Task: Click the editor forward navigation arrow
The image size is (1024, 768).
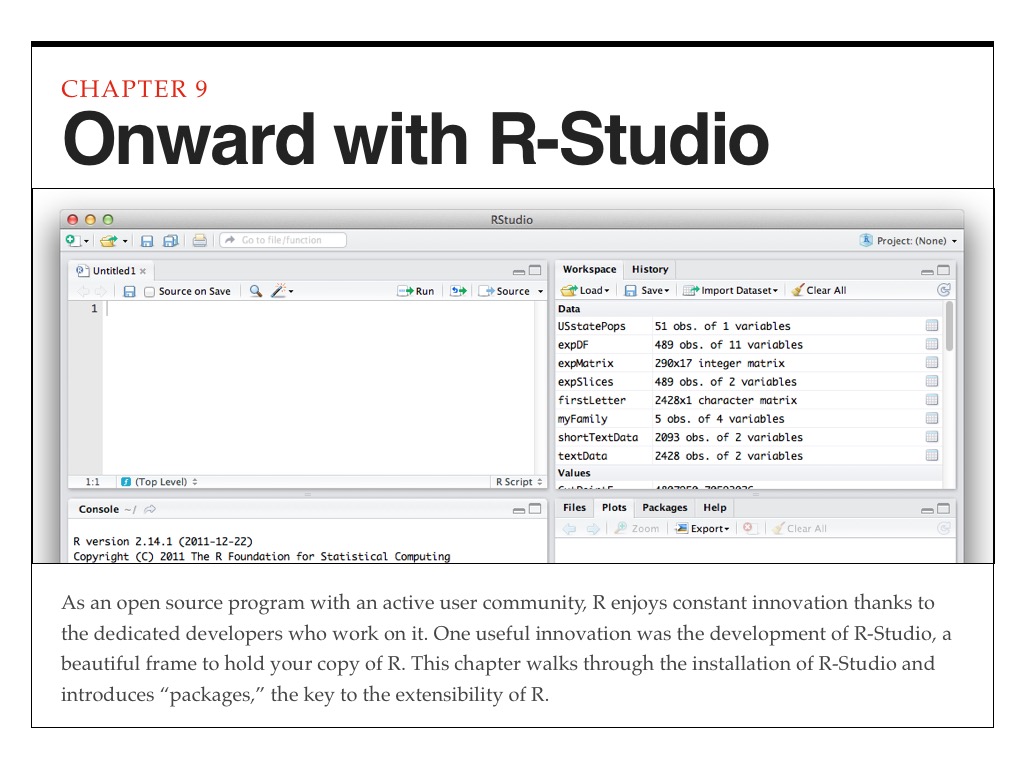Action: coord(101,291)
